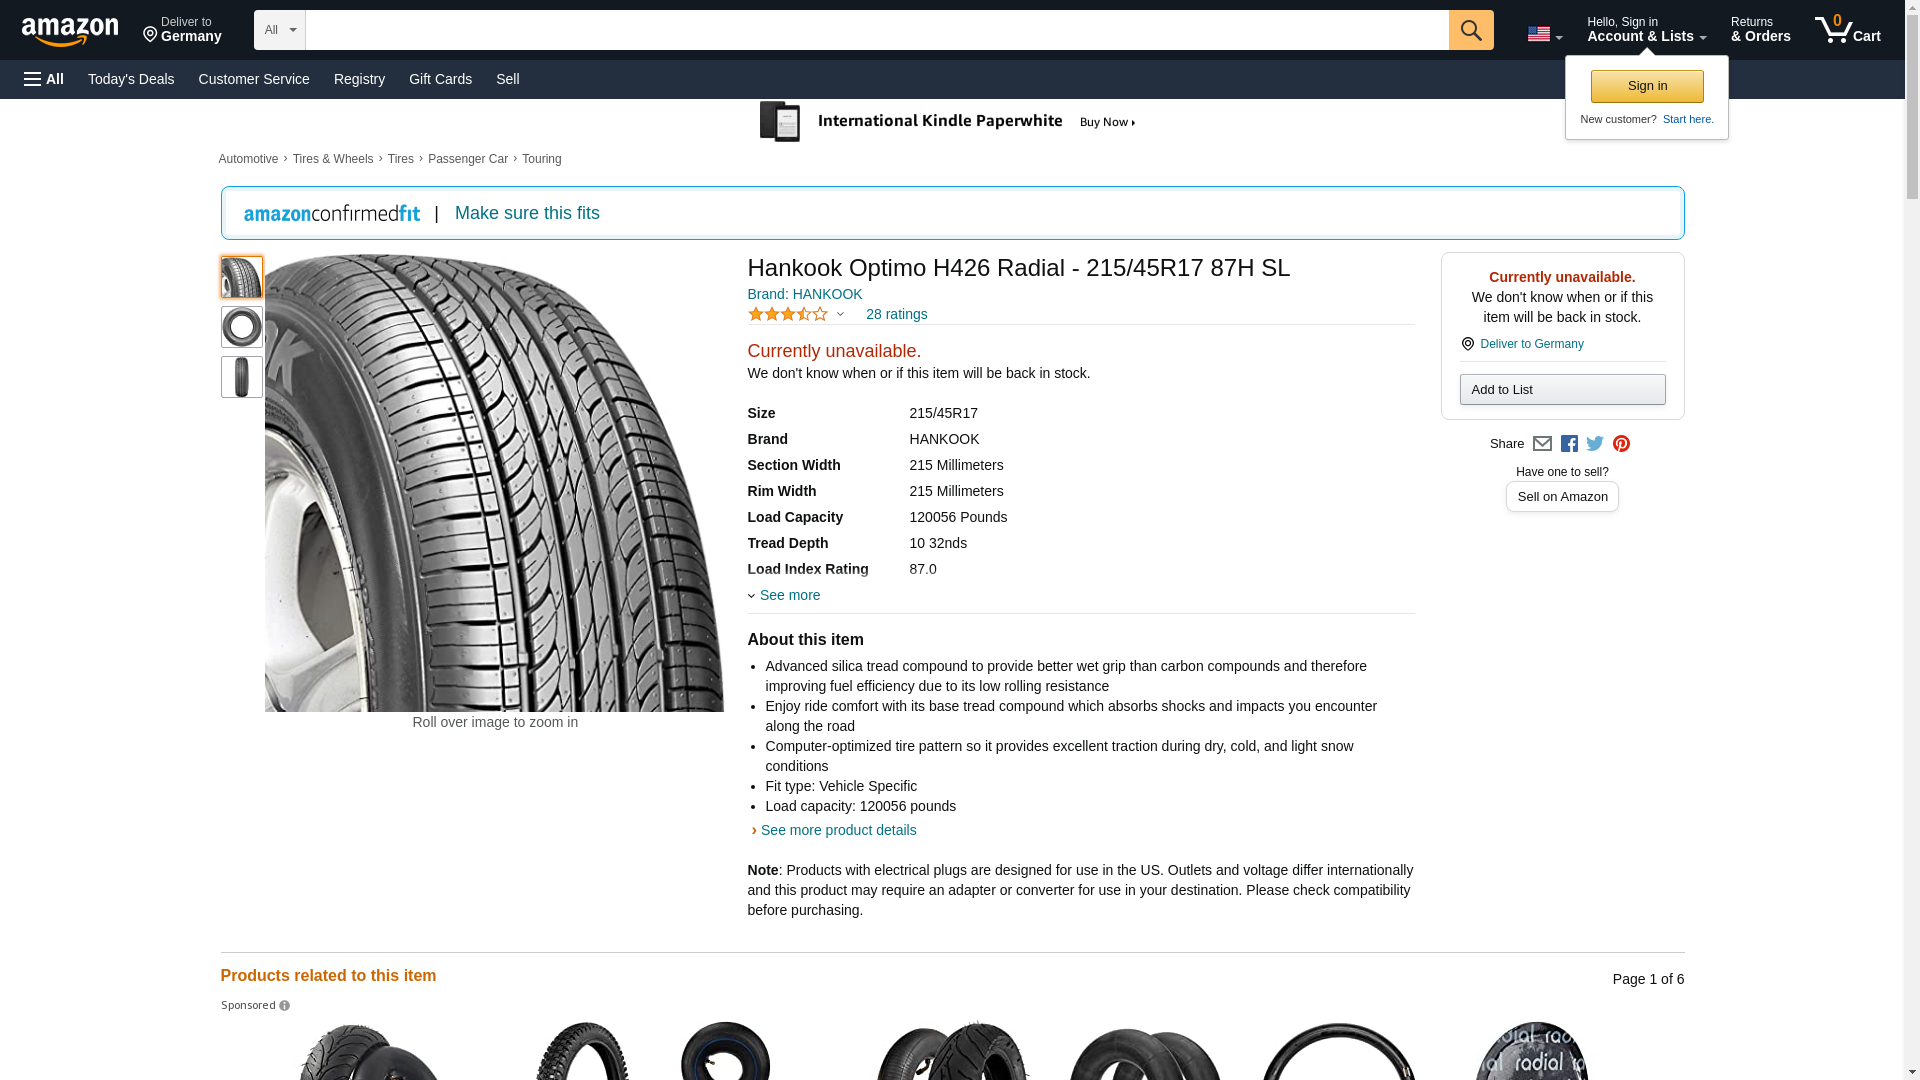Open the All hamburger menu

(44, 79)
